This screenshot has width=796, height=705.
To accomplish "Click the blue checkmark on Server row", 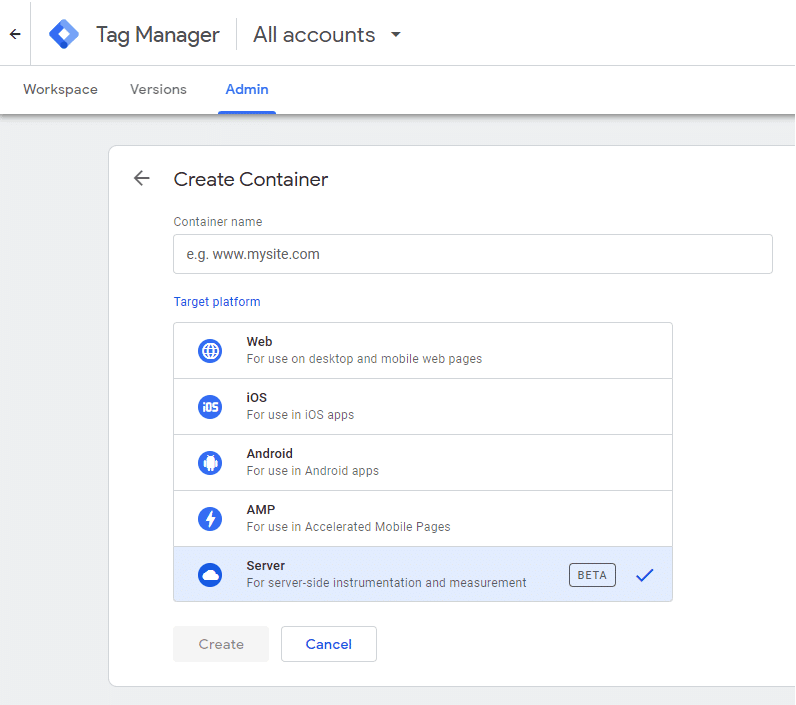I will coord(644,575).
